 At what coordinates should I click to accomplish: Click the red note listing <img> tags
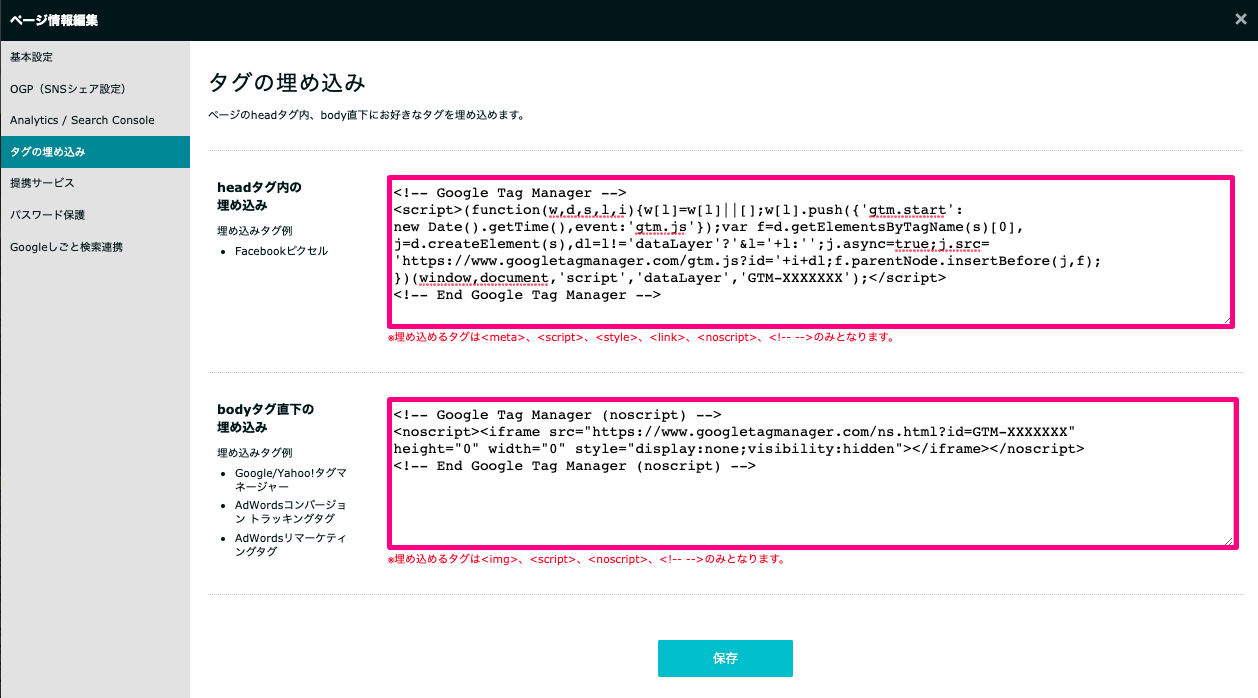[587, 560]
